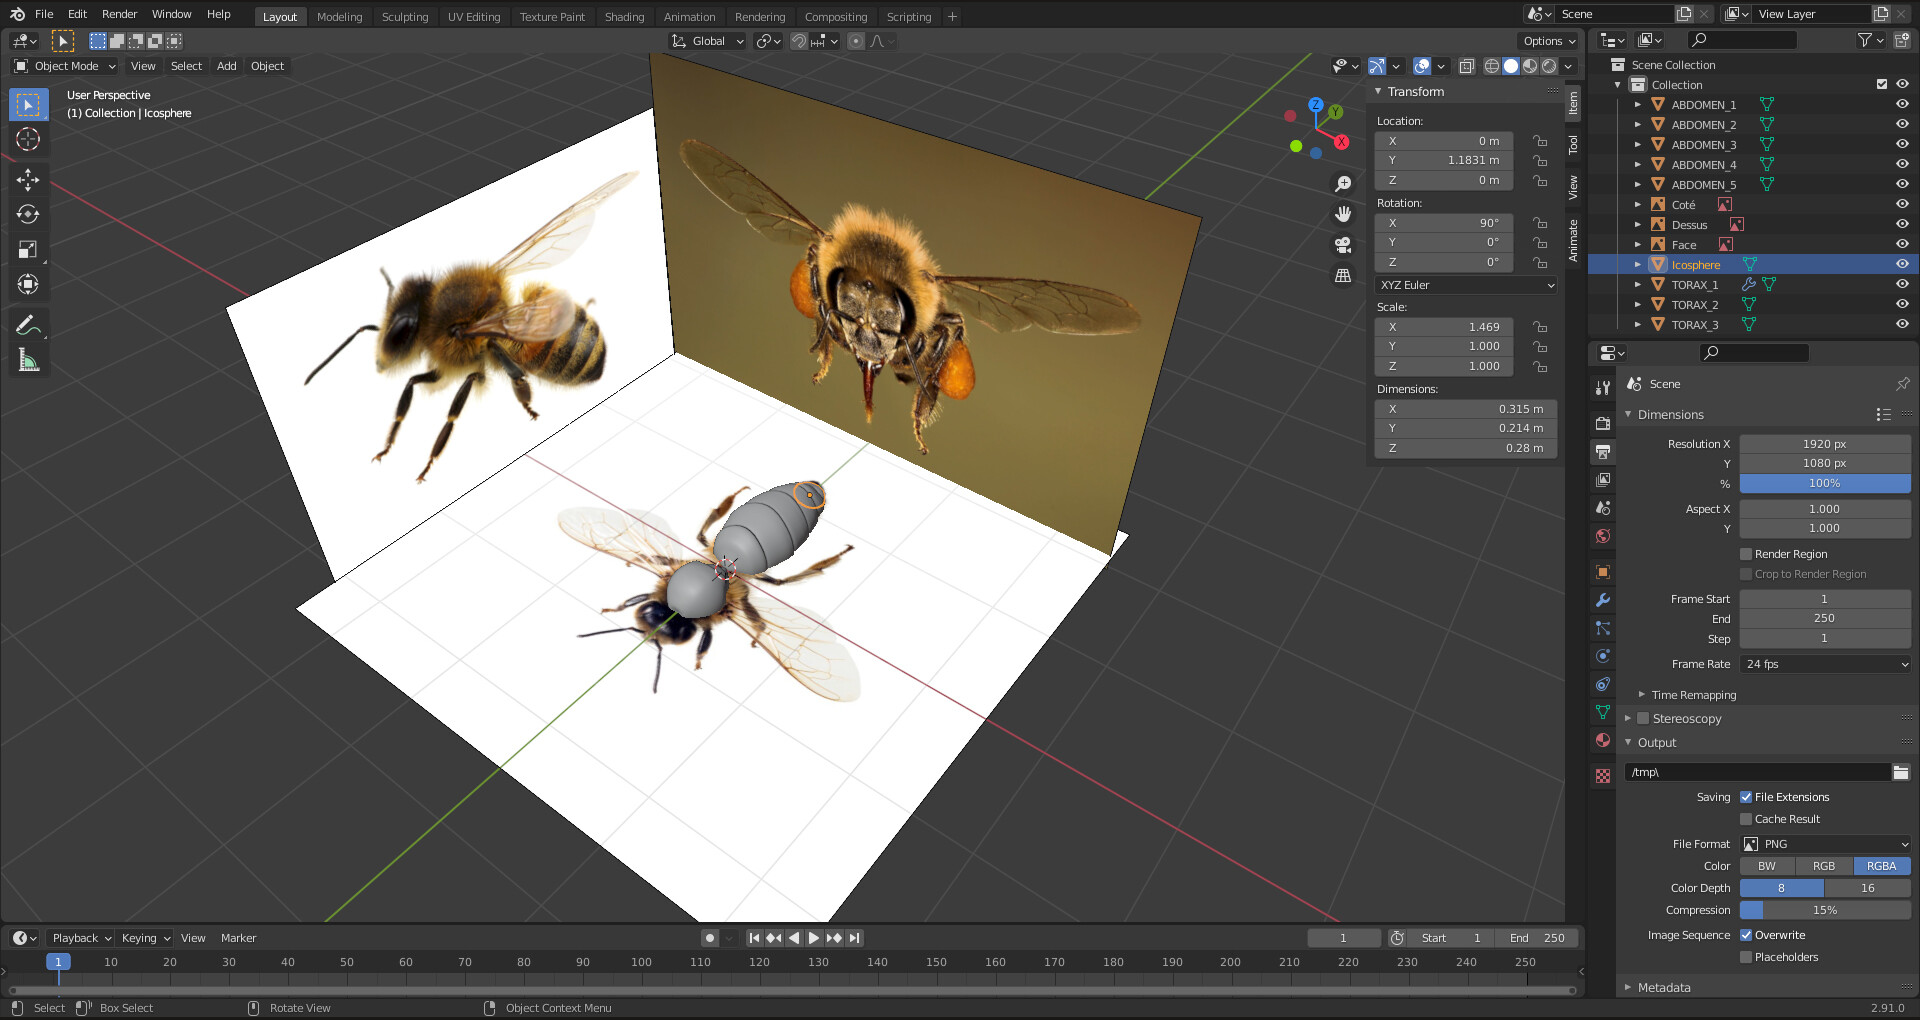
Task: Hide the Icosphere with its eye toggle
Action: tap(1901, 263)
